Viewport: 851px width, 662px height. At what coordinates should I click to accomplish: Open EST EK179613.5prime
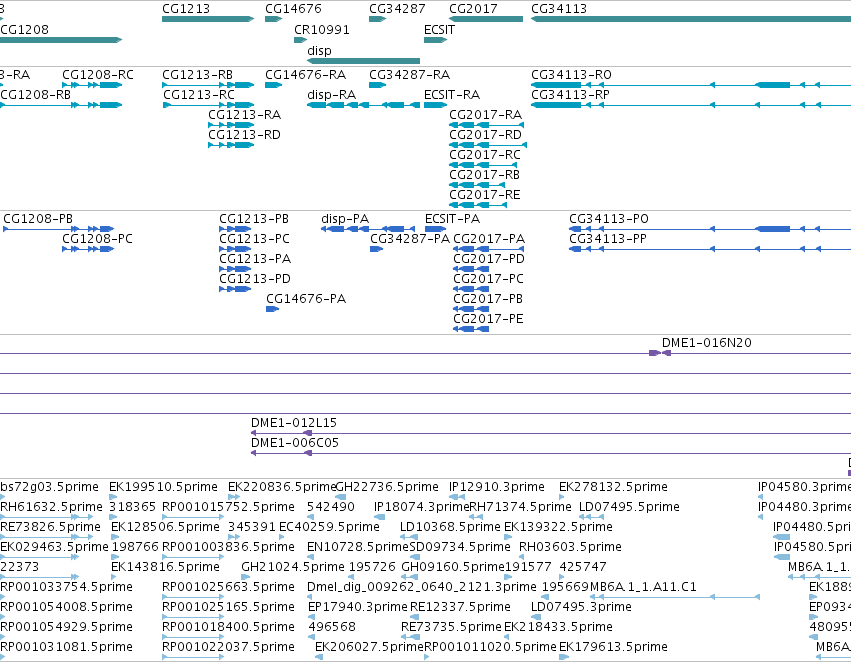pyautogui.click(x=613, y=647)
